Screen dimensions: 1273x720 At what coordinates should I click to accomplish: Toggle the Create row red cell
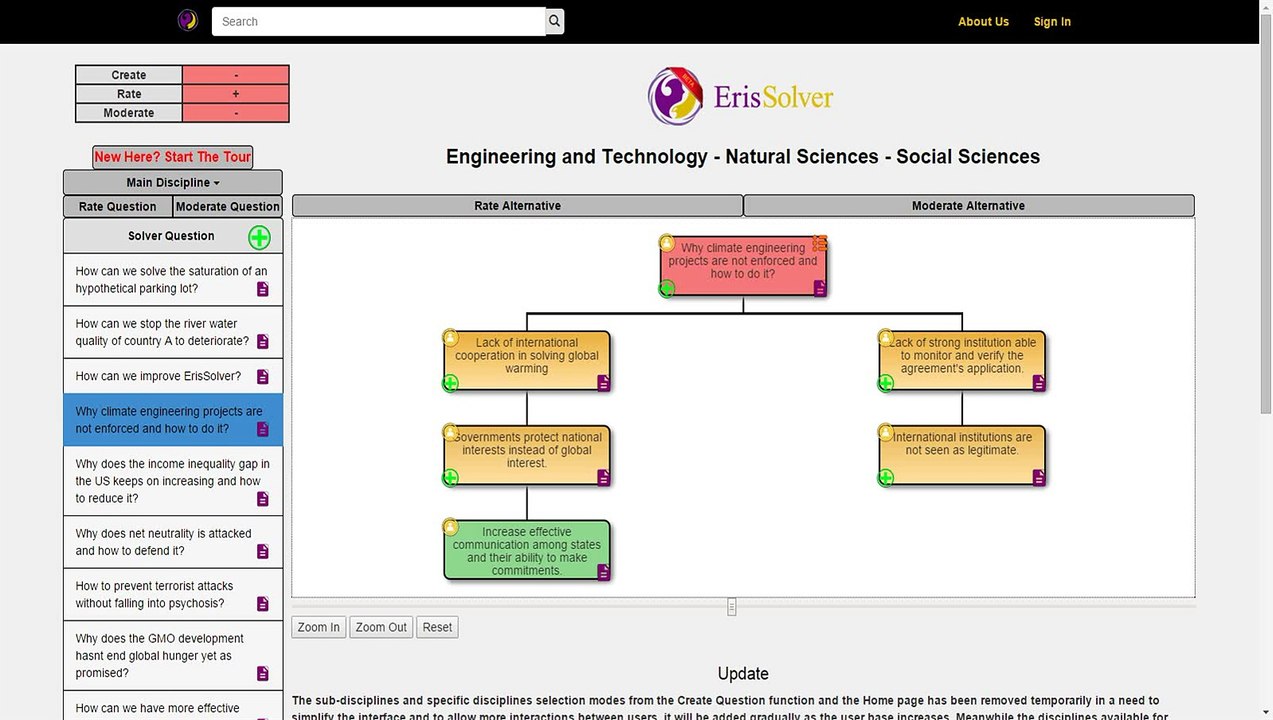(236, 75)
